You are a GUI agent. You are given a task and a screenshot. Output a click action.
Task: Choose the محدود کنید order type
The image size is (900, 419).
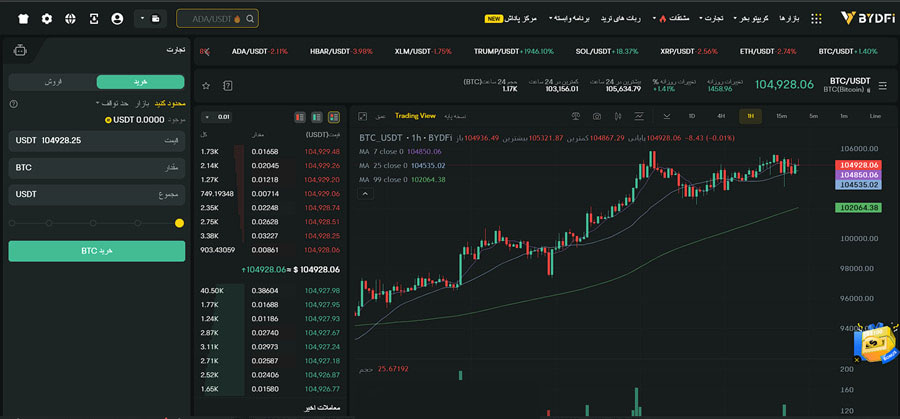pos(168,103)
